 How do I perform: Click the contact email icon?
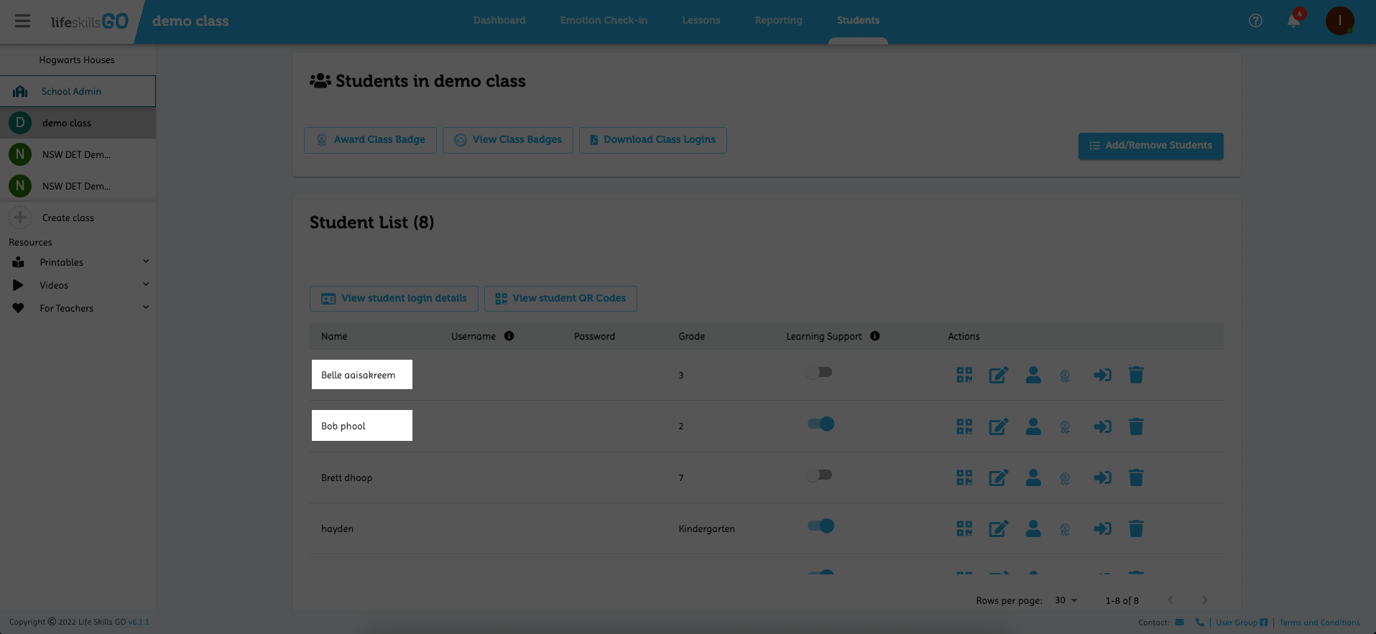[x=1180, y=622]
